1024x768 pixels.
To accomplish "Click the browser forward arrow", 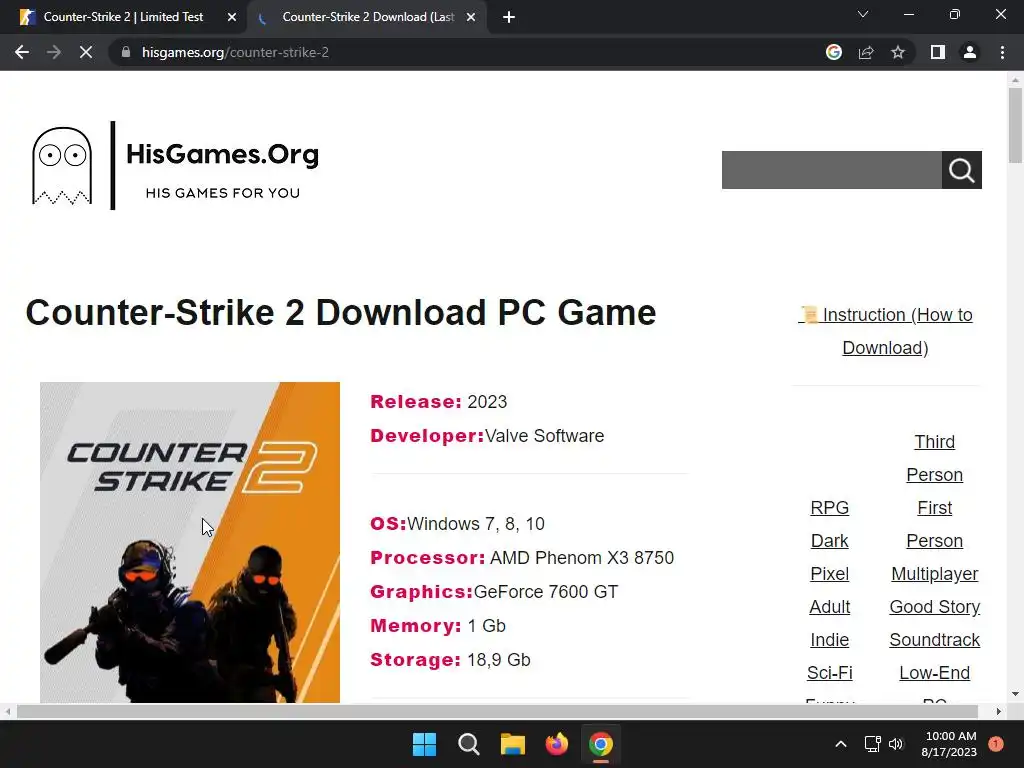I will 54,52.
